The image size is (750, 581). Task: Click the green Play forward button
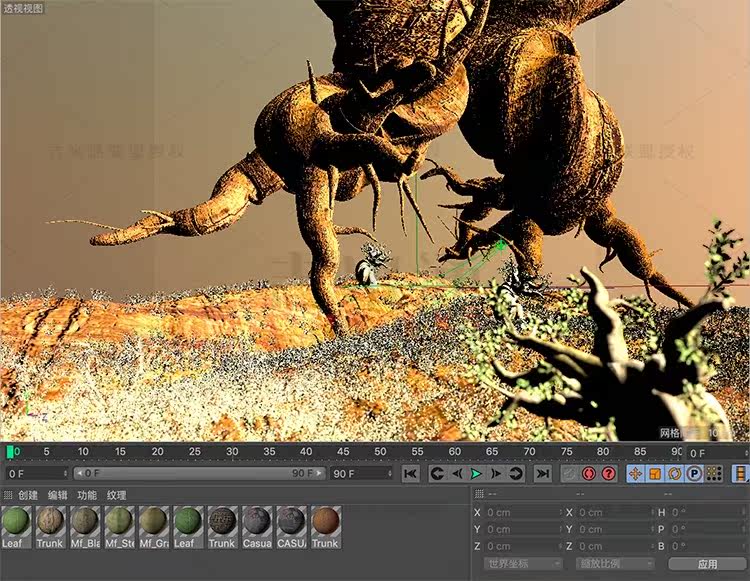(x=476, y=473)
